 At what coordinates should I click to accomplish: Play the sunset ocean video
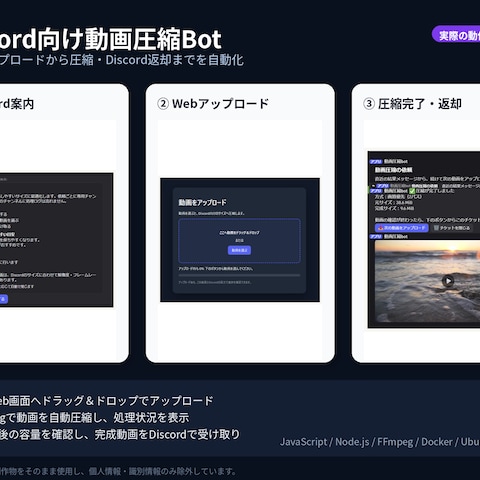point(448,281)
